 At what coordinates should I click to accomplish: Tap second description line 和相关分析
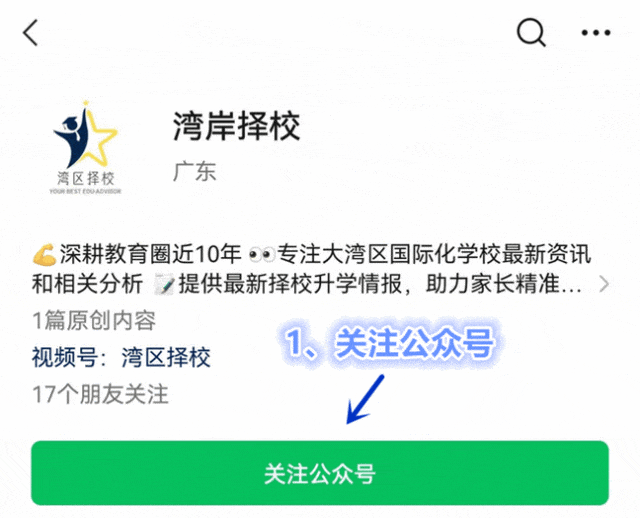(87, 284)
